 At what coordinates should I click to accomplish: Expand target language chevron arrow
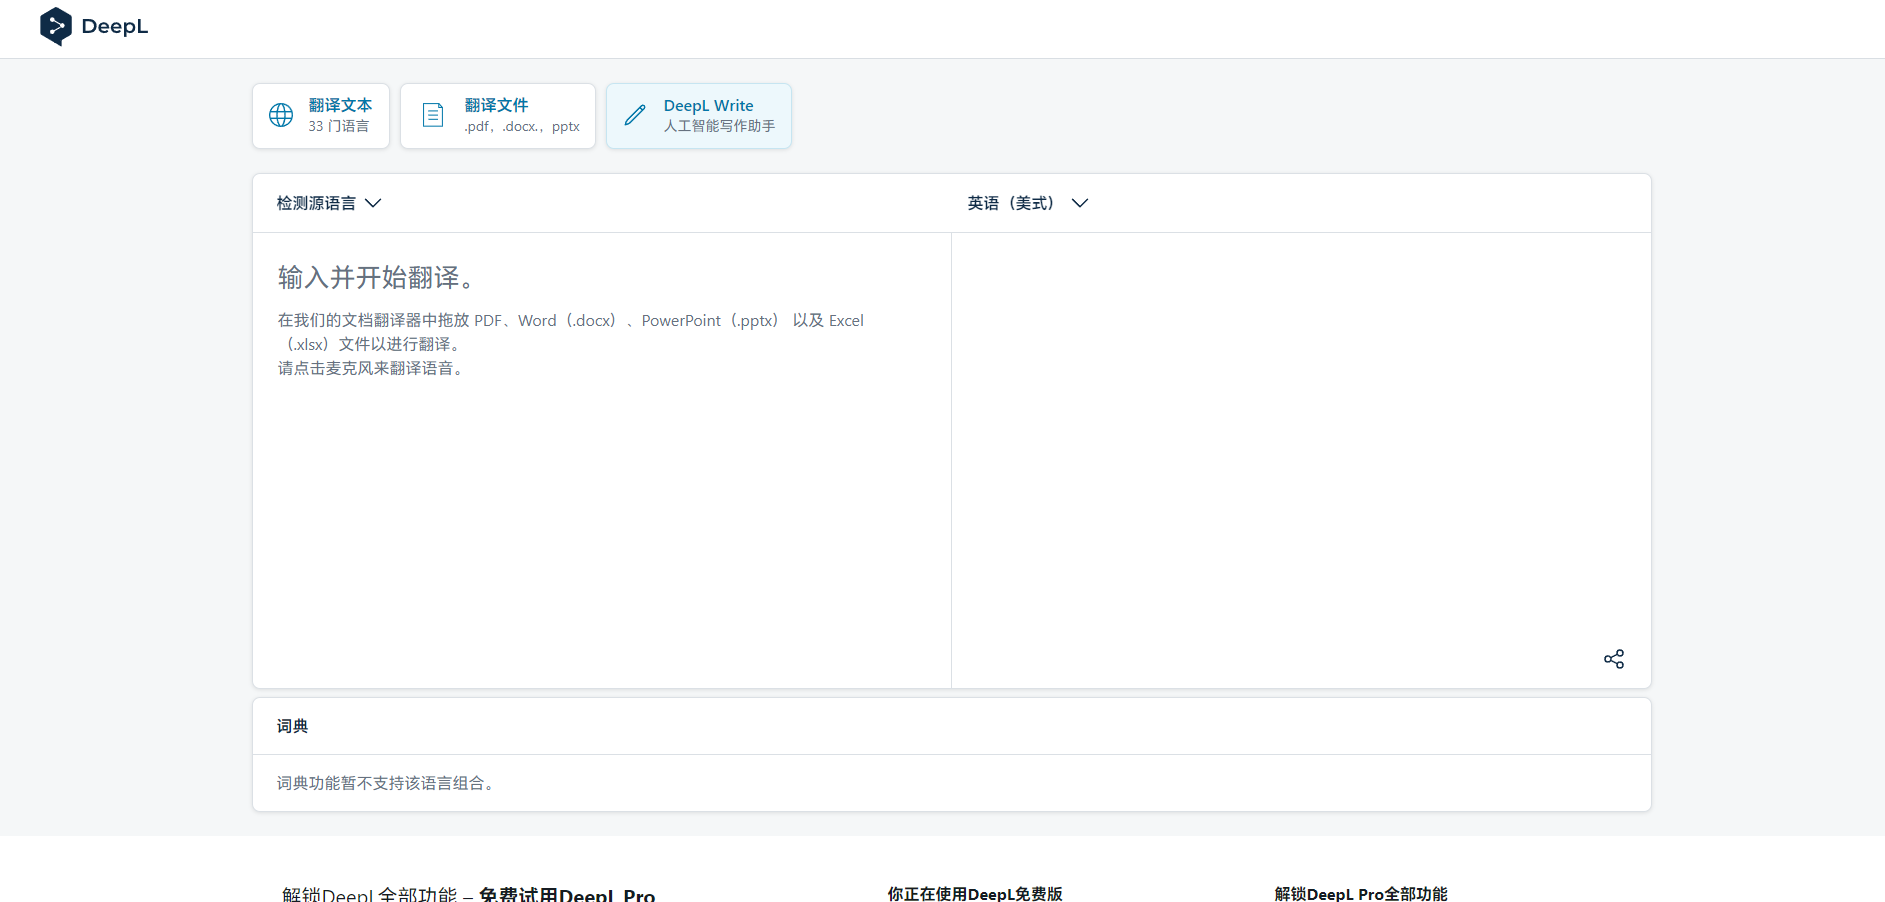(1080, 203)
